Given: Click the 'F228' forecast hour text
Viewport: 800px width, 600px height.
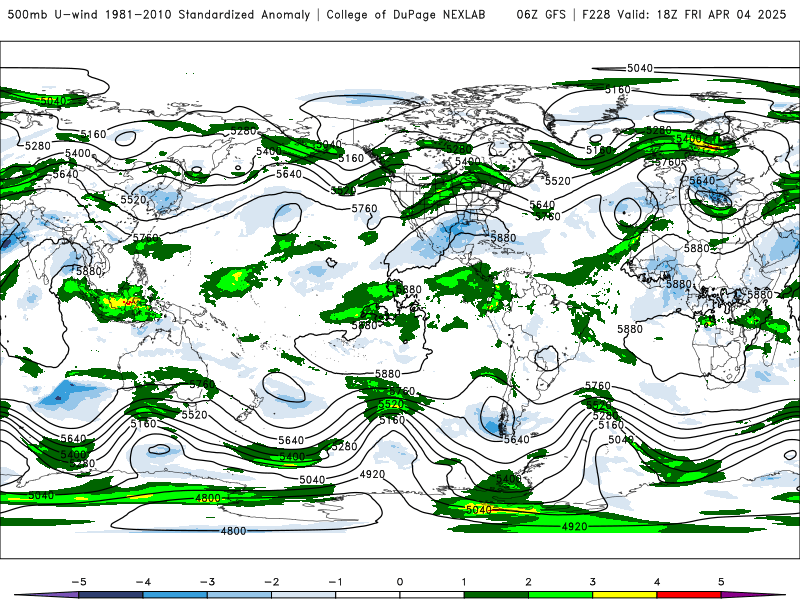Looking at the screenshot, I should [x=596, y=14].
